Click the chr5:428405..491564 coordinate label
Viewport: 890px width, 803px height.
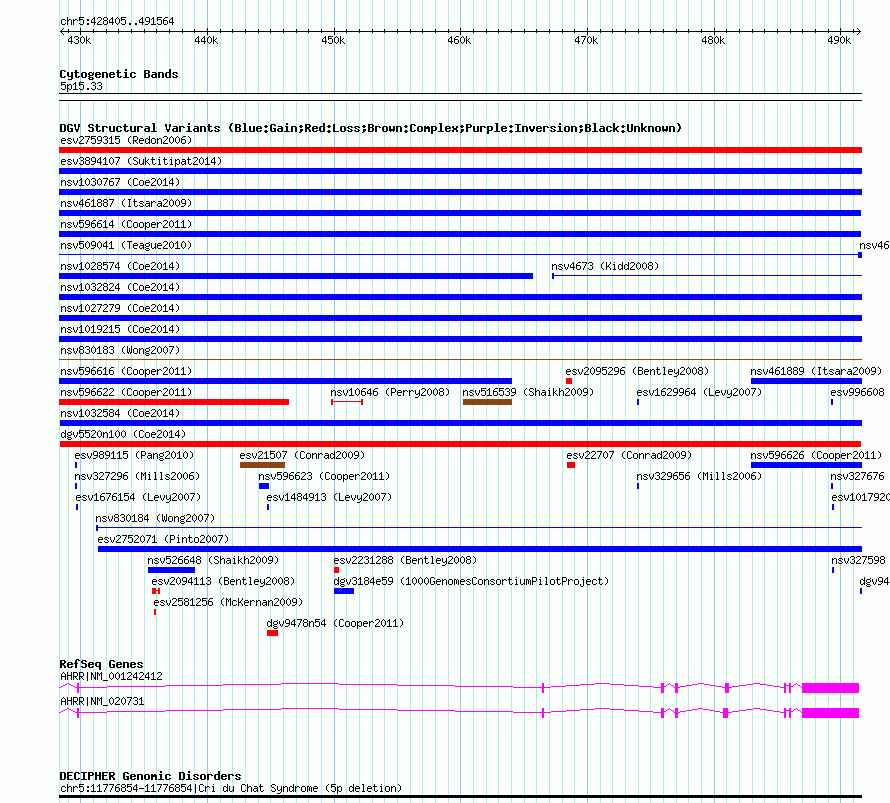click(x=117, y=22)
